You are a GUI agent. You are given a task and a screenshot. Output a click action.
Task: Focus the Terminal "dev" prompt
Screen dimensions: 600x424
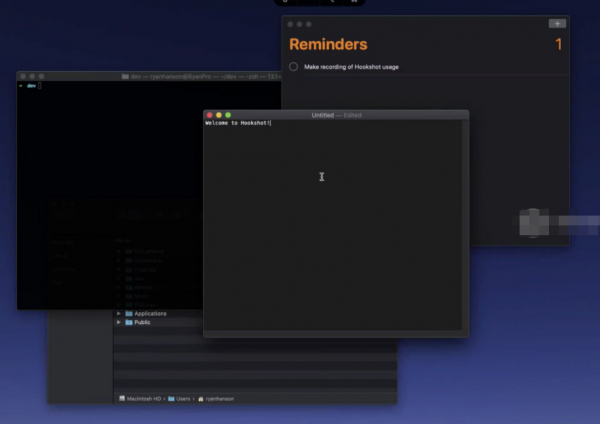pyautogui.click(x=31, y=86)
